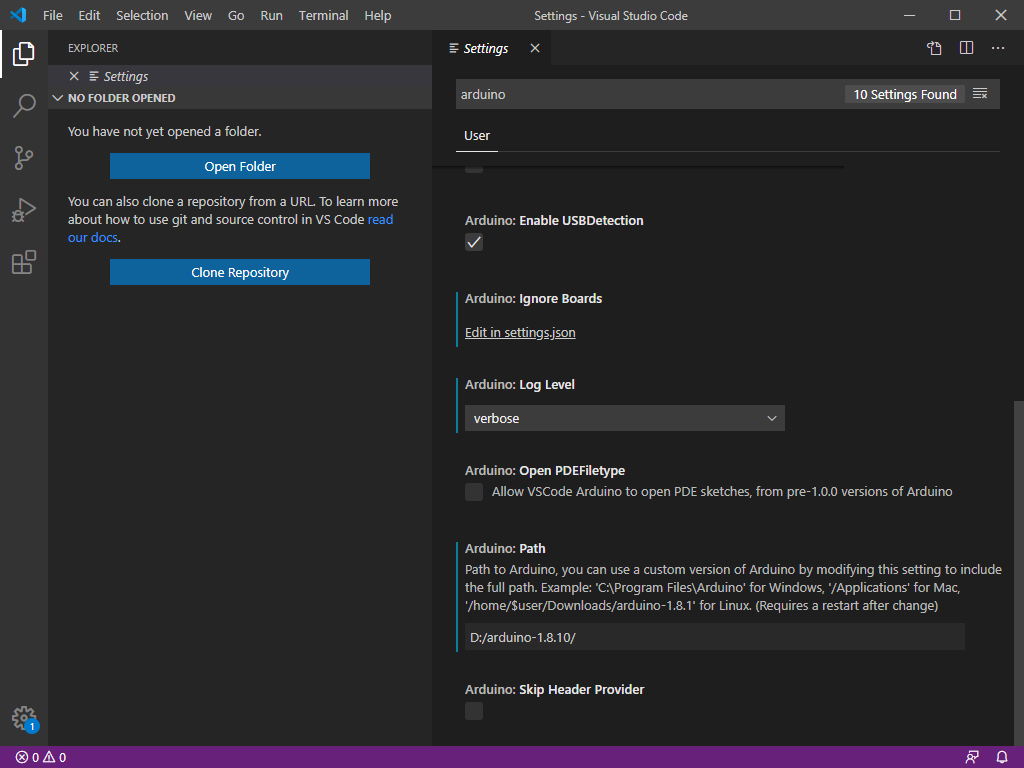
Task: Open notifications bell in status bar
Action: pos(1002,758)
